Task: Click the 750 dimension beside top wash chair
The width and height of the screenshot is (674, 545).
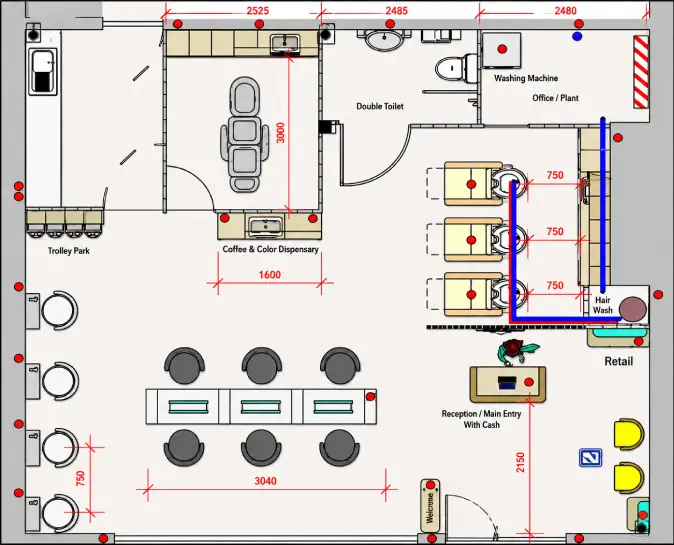Action: coord(555,175)
